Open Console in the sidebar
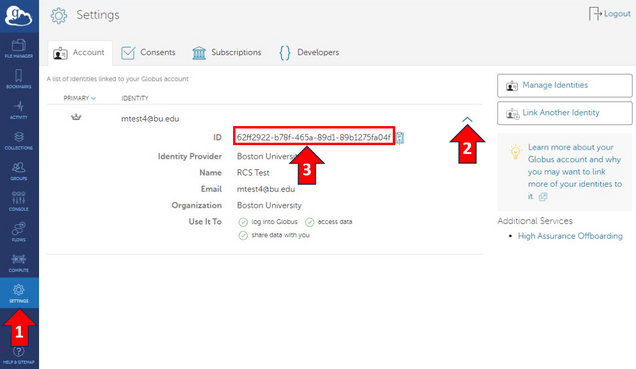The image size is (636, 369). pyautogui.click(x=19, y=202)
